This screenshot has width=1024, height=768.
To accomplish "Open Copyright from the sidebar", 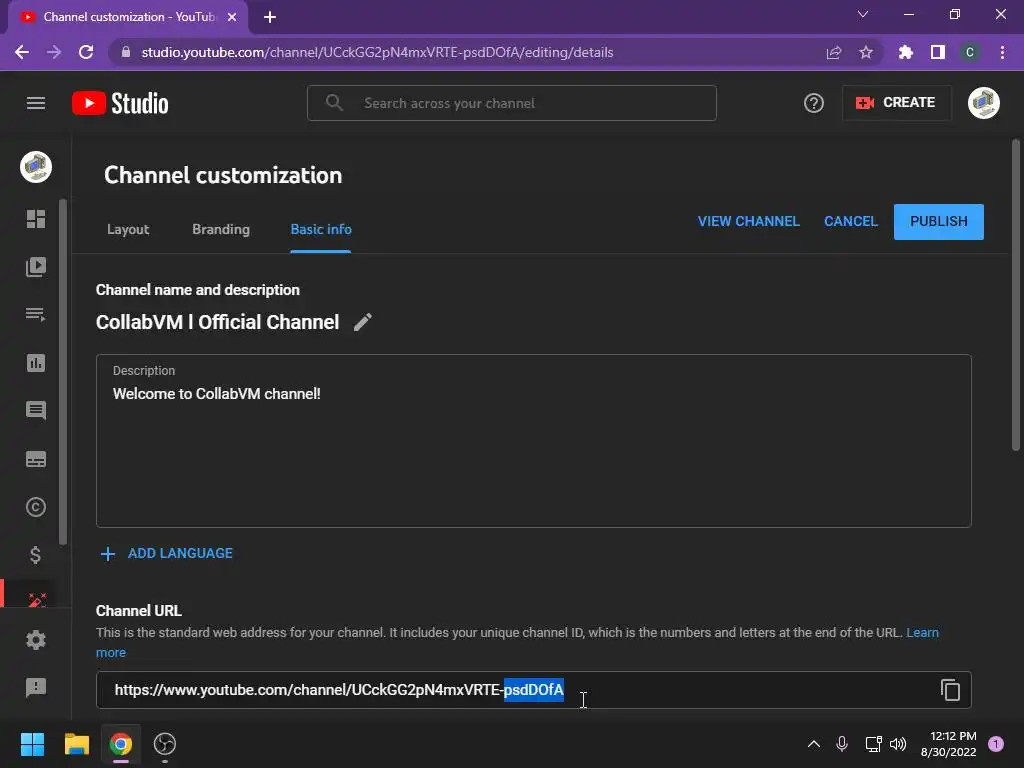I will (36, 507).
